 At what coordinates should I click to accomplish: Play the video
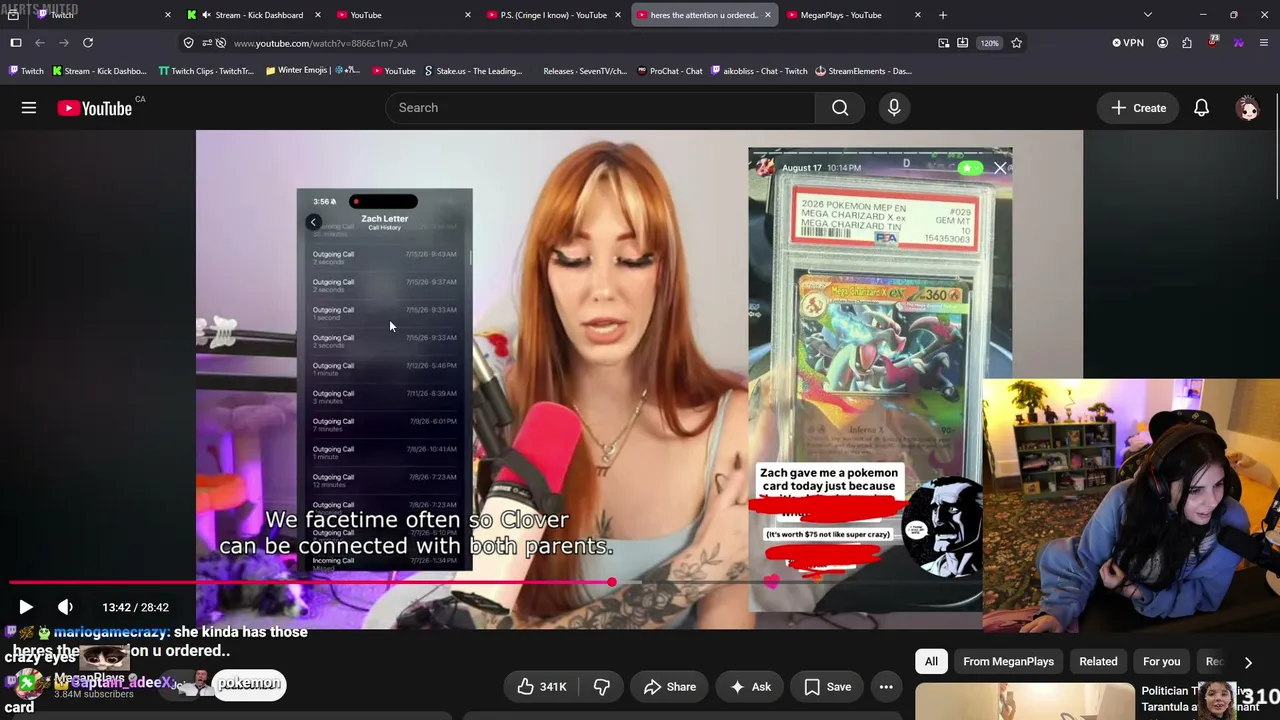point(26,607)
